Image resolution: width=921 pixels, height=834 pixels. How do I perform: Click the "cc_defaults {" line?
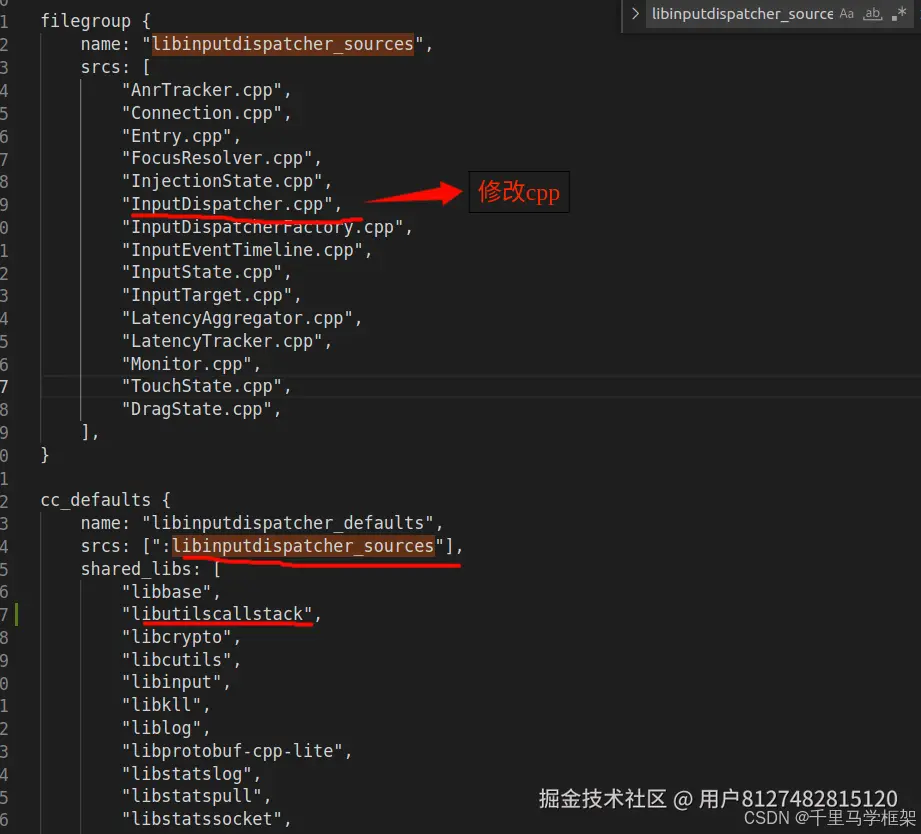click(106, 500)
